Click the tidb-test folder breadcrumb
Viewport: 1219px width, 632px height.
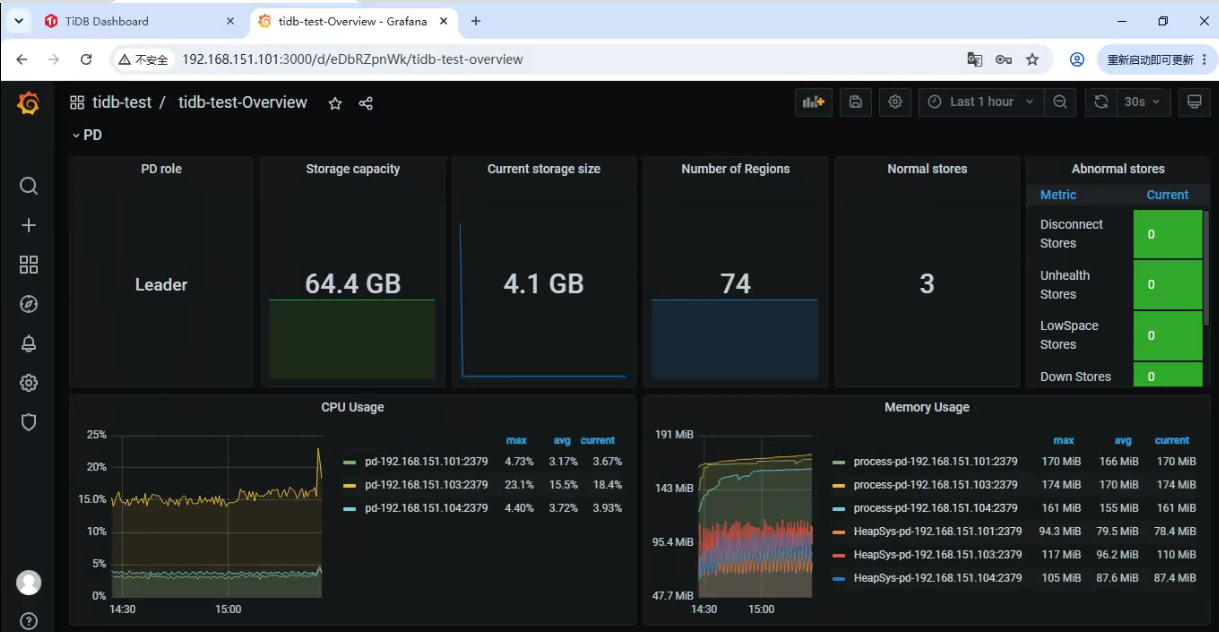pos(122,102)
